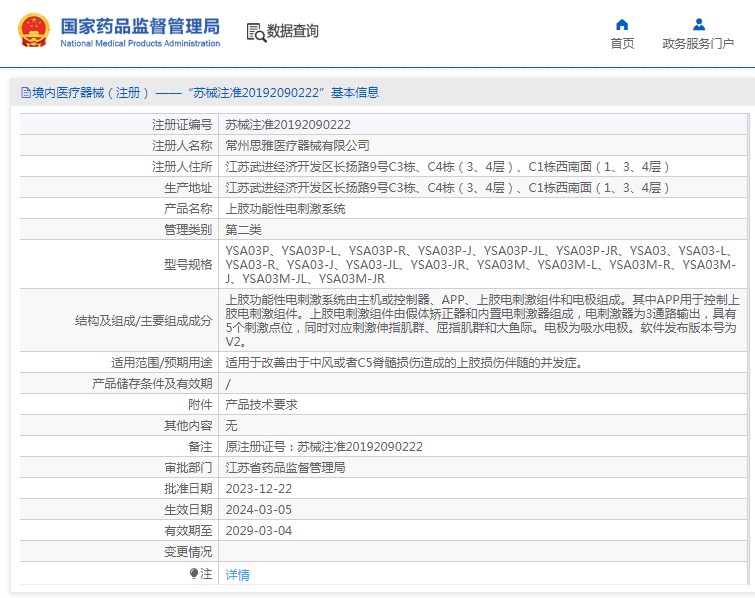Click the 产品名称 row label

[x=188, y=208]
